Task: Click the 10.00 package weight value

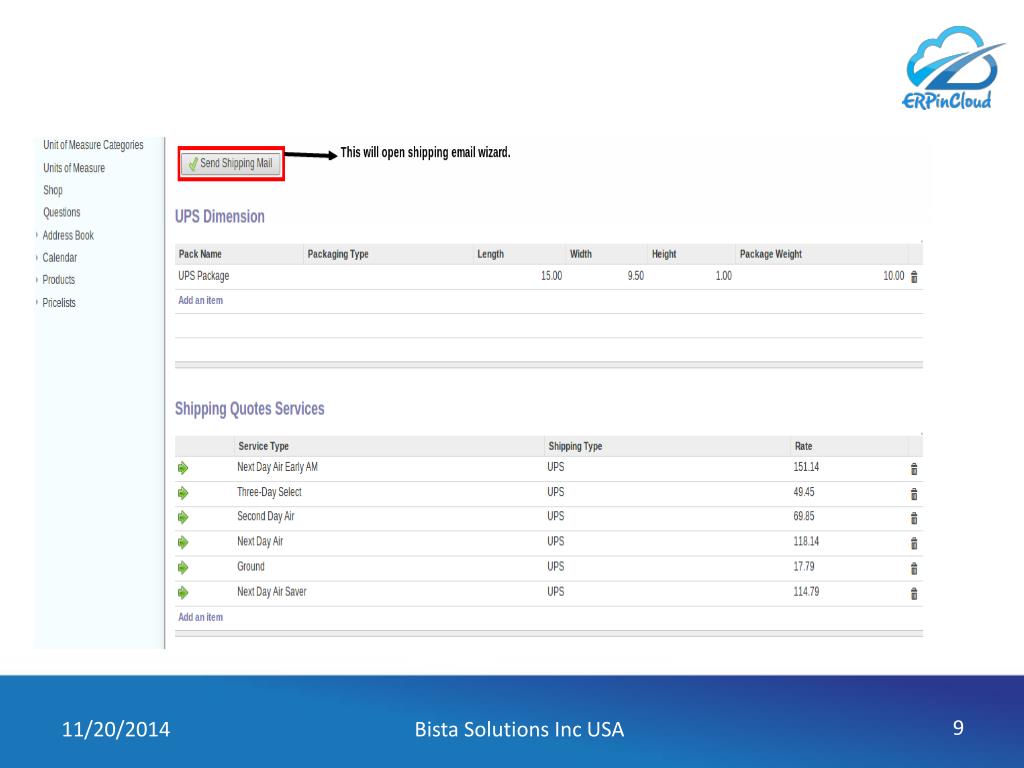Action: point(893,276)
